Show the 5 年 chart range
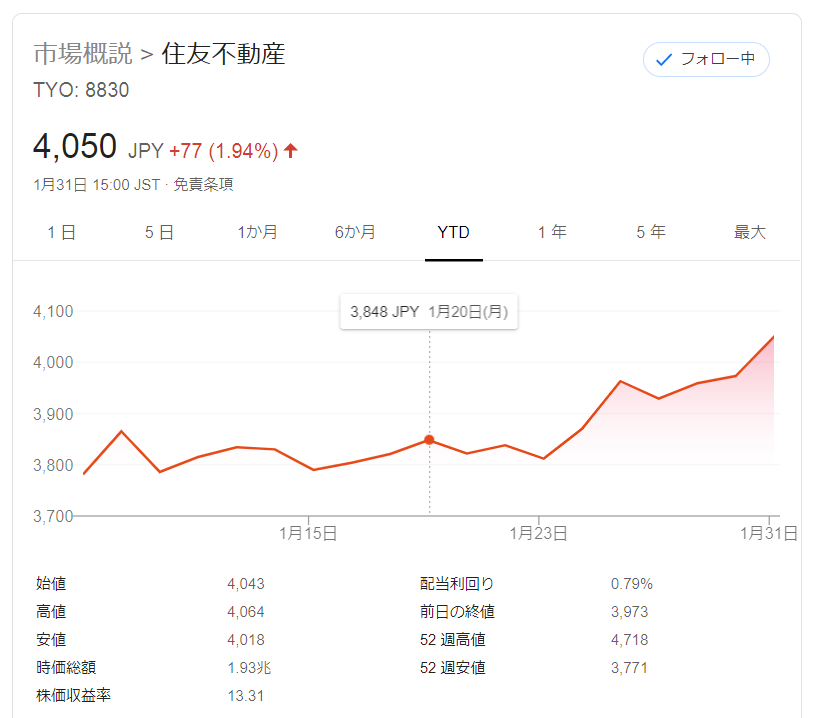This screenshot has height=718, width=815. click(x=651, y=232)
